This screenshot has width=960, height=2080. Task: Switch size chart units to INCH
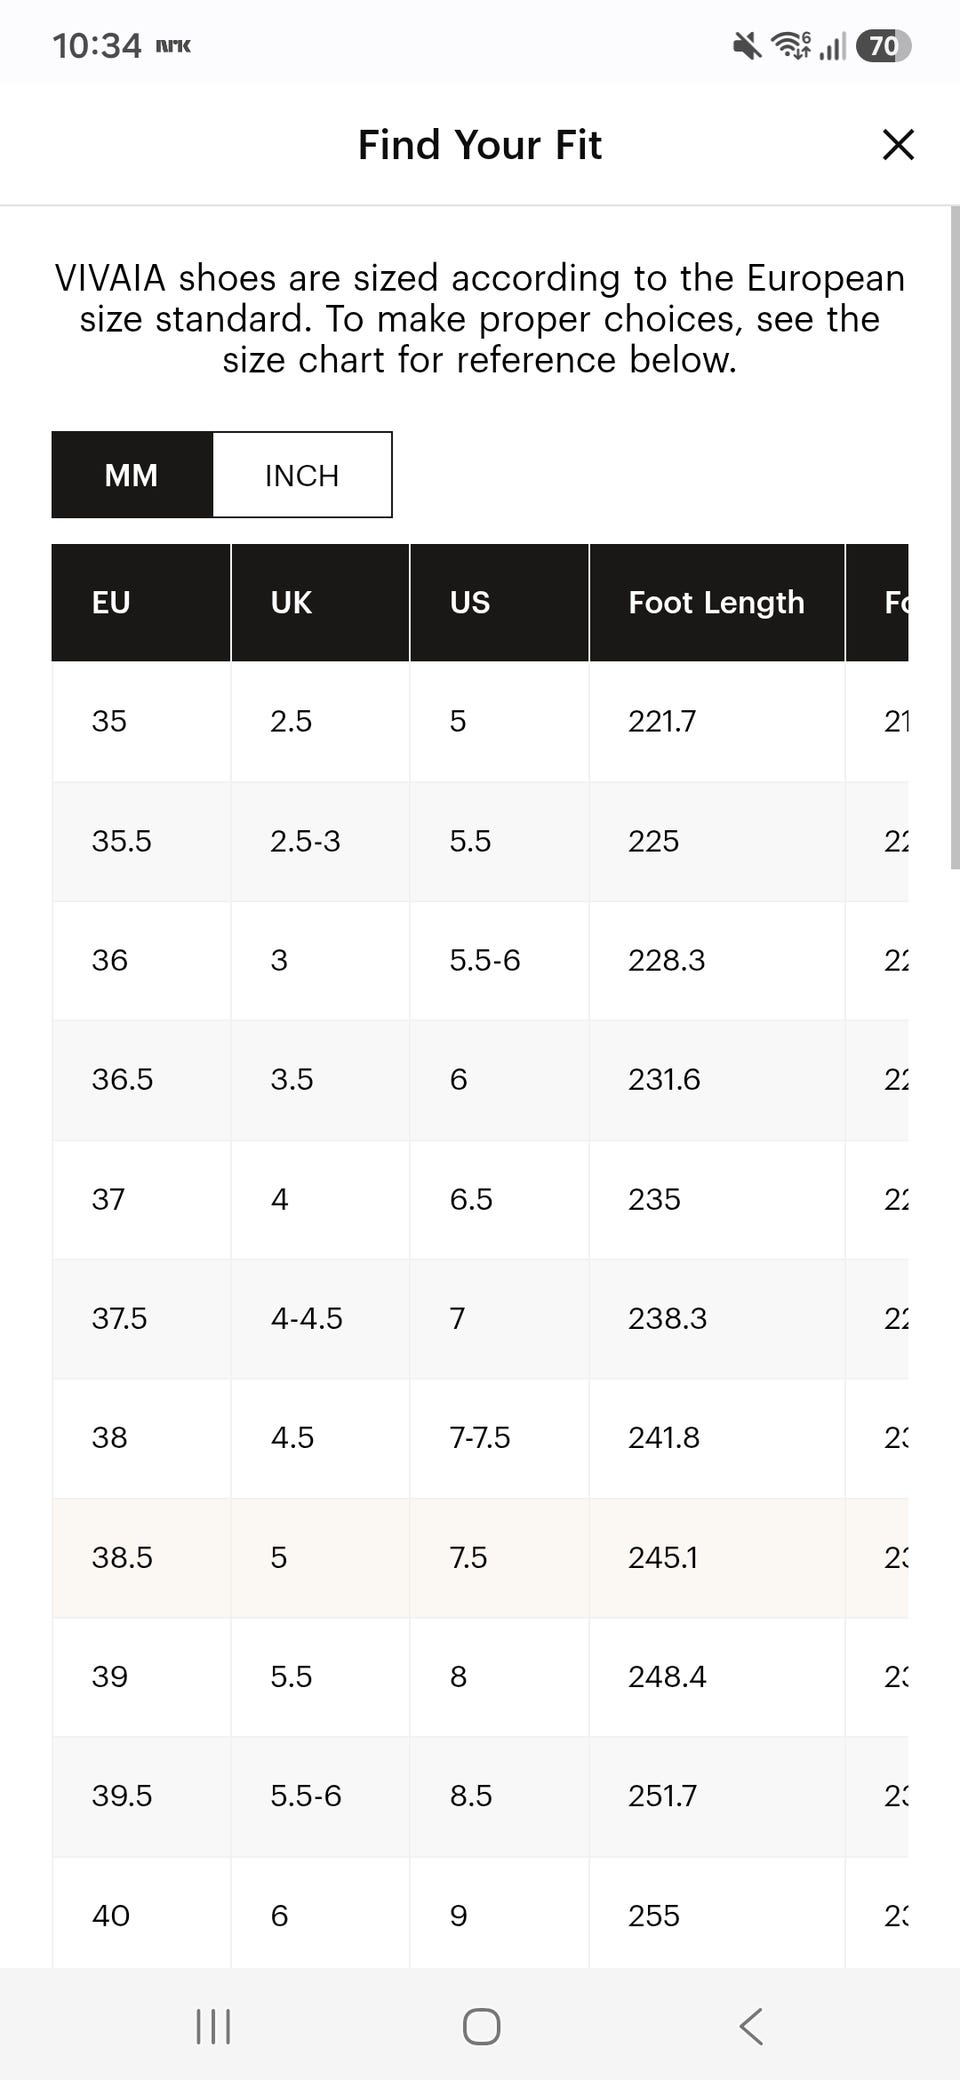pyautogui.click(x=302, y=475)
